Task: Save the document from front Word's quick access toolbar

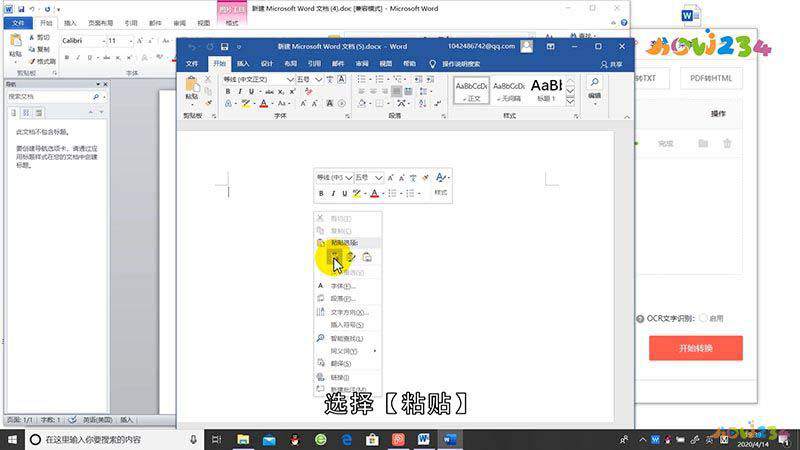Action: tap(224, 46)
